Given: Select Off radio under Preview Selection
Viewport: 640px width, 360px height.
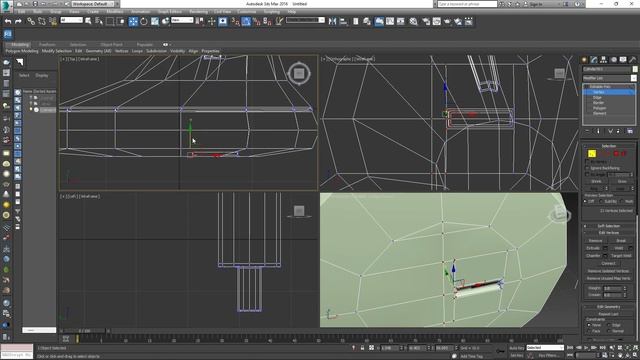Looking at the screenshot, I should [x=586, y=202].
